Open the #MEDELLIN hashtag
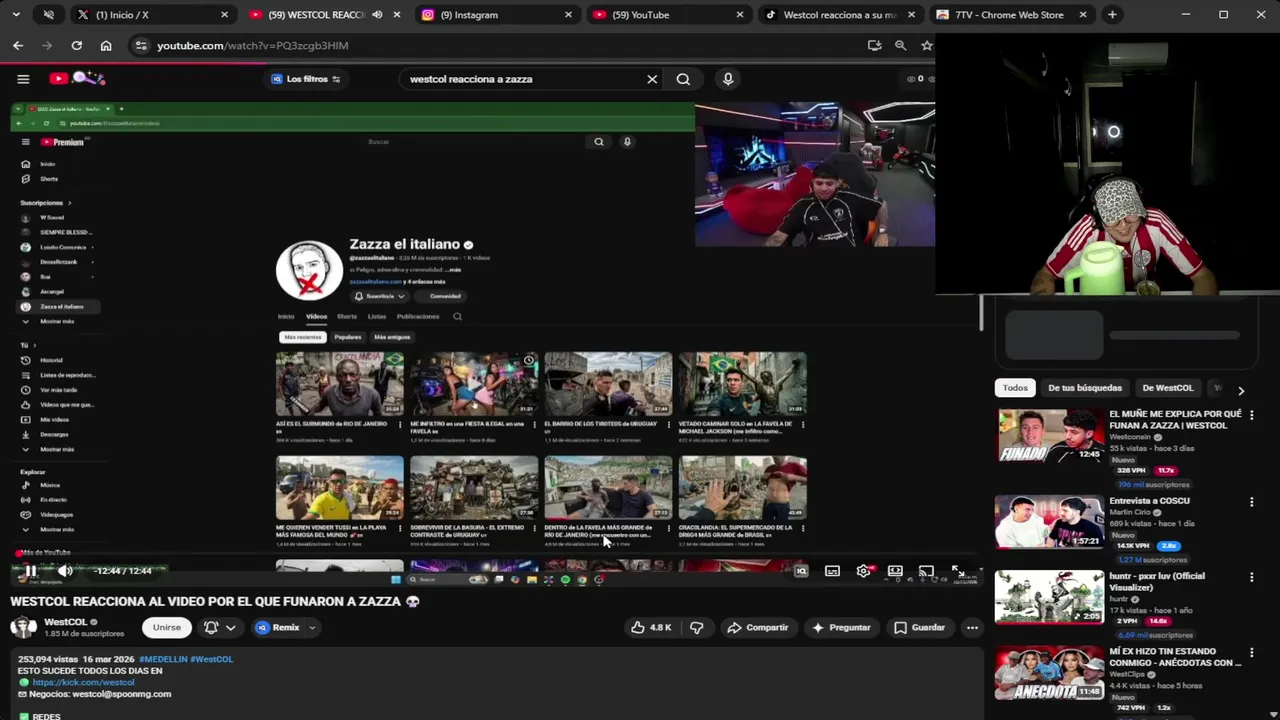Image resolution: width=1280 pixels, height=720 pixels. coord(162,659)
